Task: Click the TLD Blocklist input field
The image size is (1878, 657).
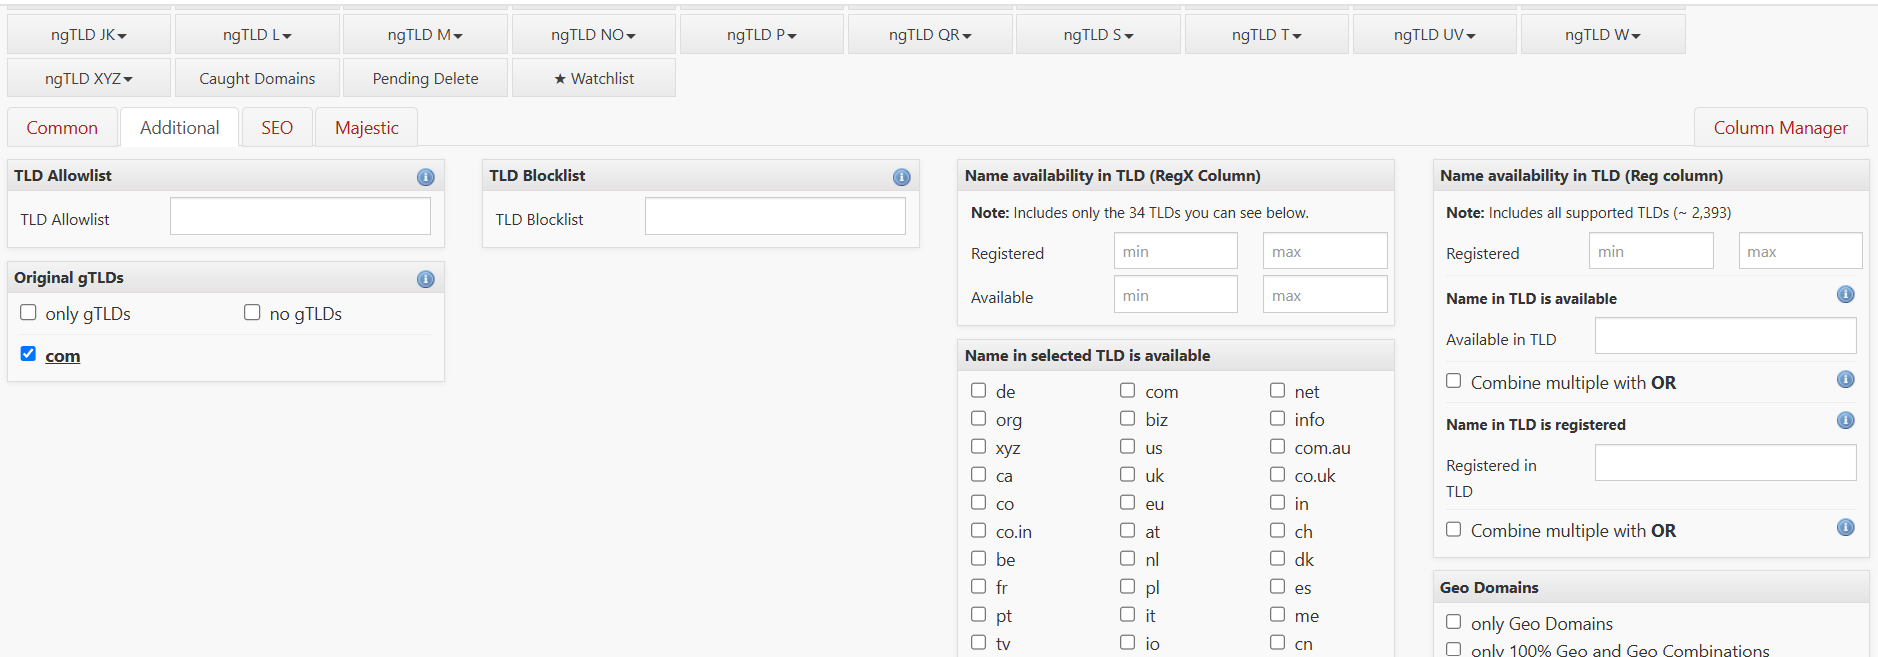Action: pyautogui.click(x=775, y=217)
